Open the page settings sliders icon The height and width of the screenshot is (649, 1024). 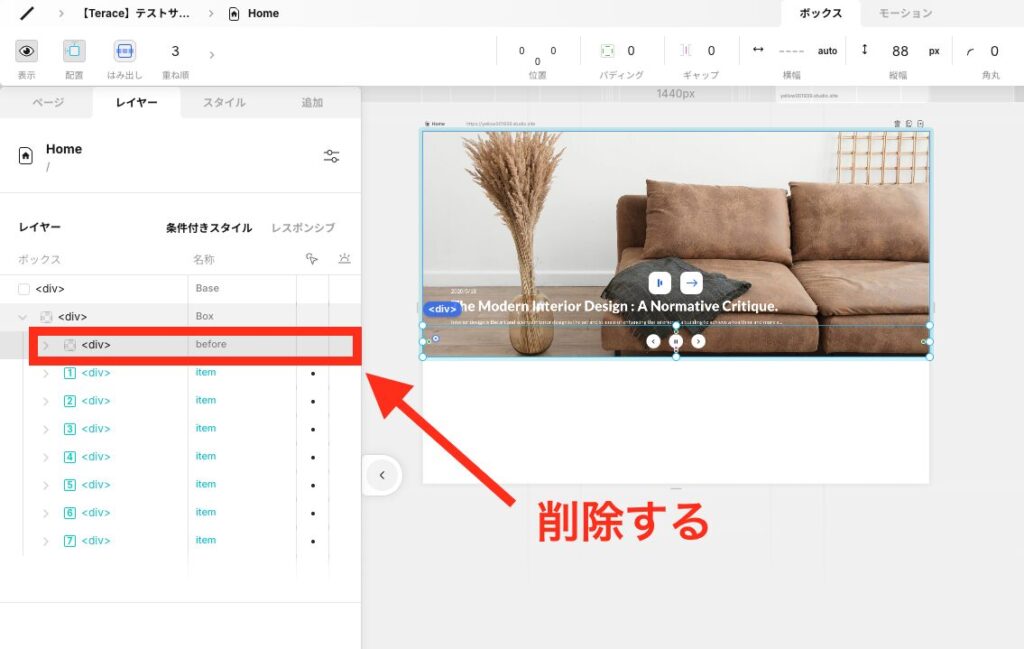pos(332,156)
